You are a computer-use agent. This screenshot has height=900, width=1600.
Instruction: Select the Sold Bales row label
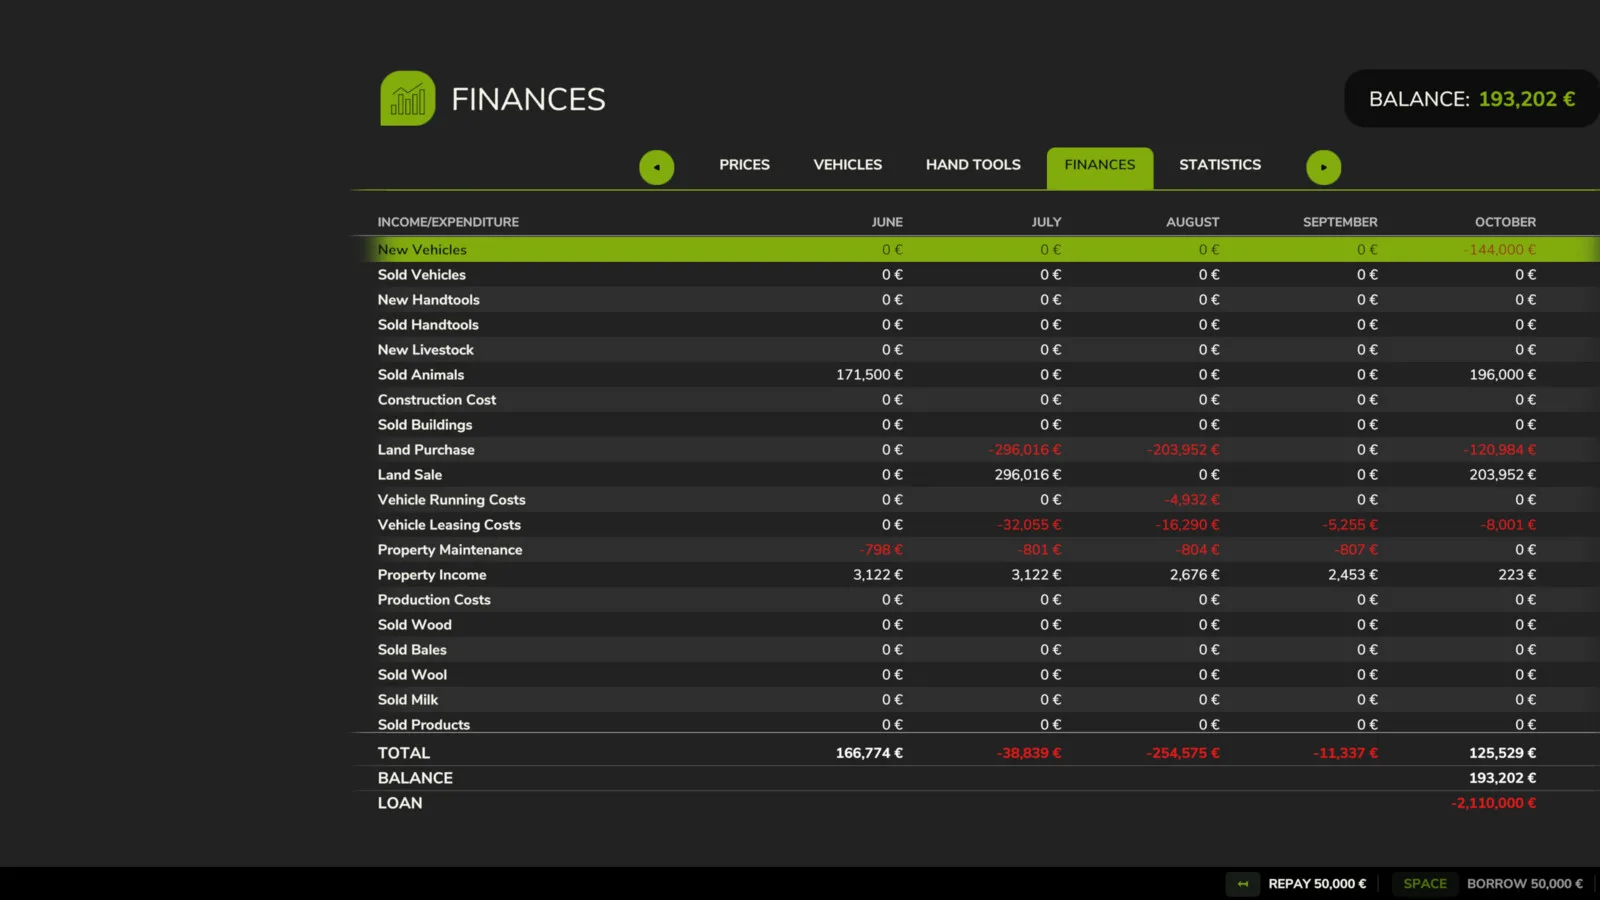[412, 650]
